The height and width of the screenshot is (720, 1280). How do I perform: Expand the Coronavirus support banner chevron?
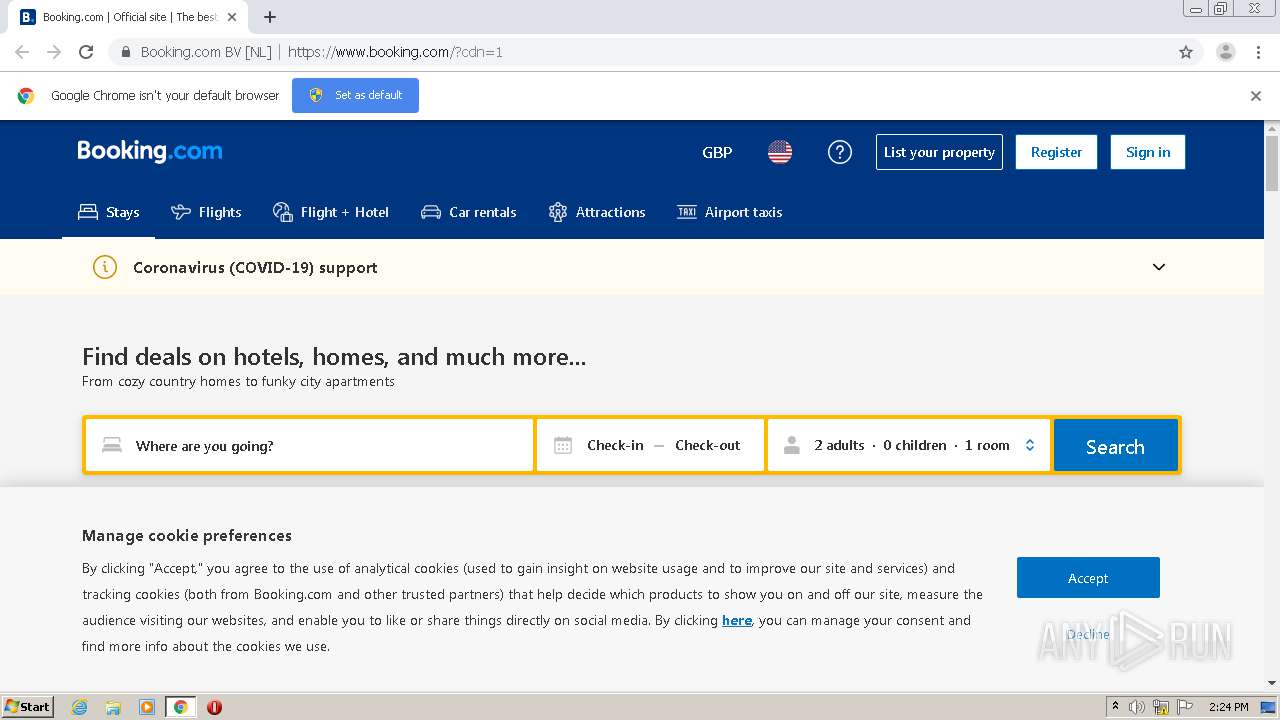1159,267
